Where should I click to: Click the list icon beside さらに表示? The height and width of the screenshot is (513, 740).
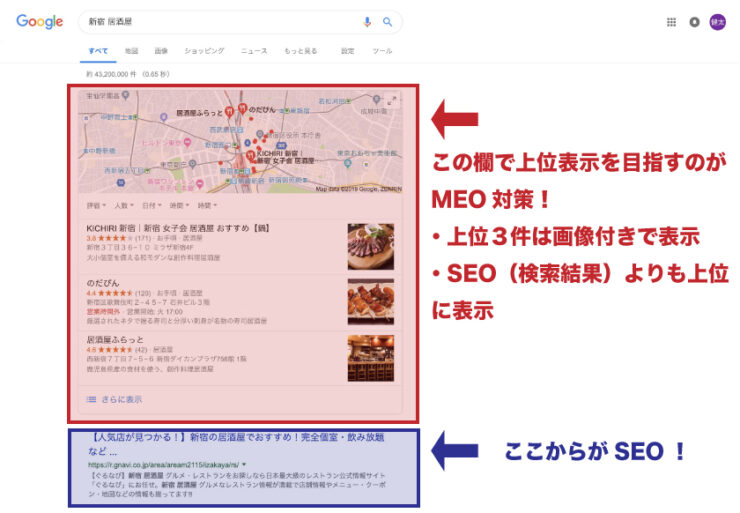91,399
